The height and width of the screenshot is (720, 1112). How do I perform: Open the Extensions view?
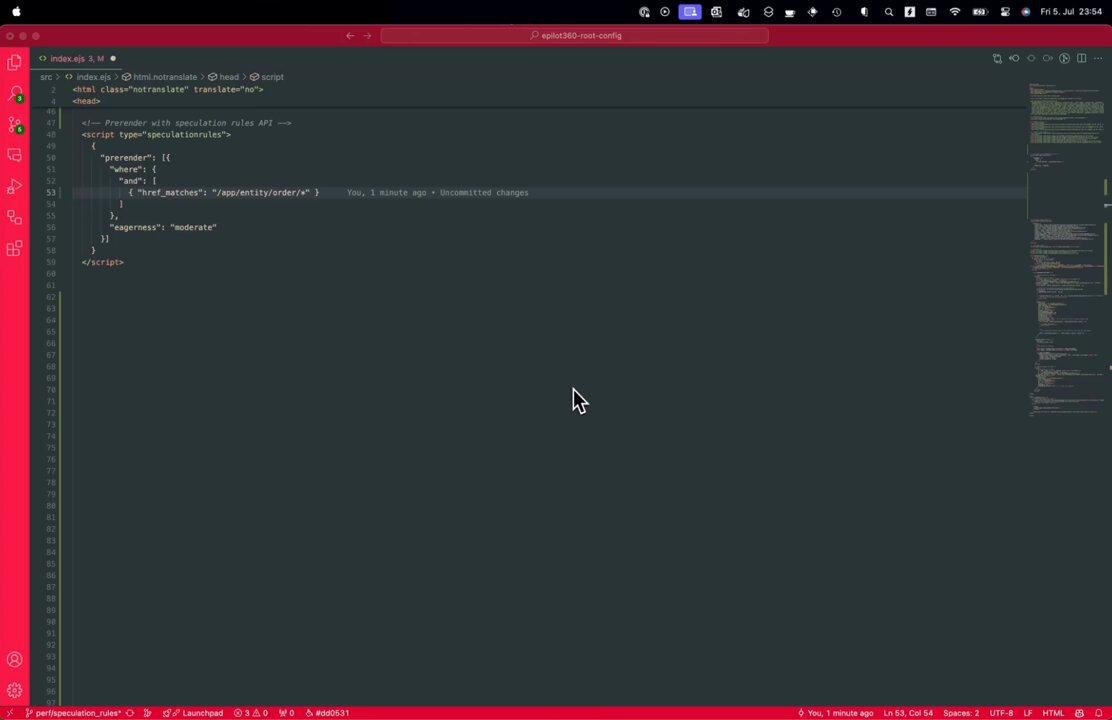click(x=14, y=248)
